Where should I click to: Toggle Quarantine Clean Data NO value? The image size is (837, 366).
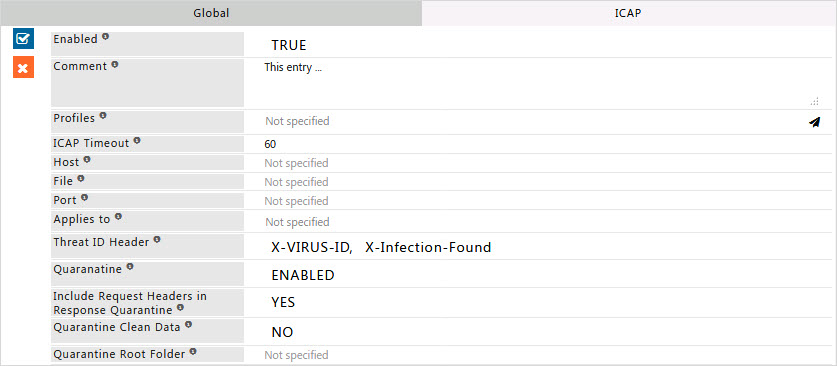coord(282,332)
